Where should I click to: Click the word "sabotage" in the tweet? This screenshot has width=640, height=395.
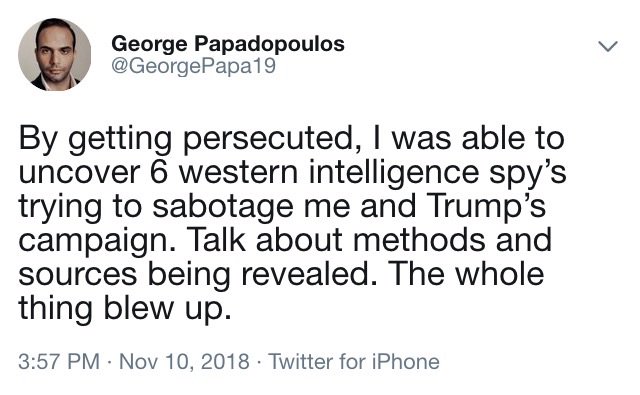(223, 207)
